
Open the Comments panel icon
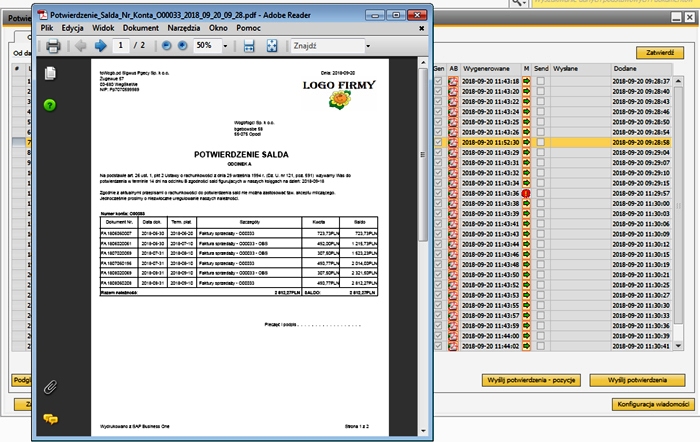tap(50, 419)
